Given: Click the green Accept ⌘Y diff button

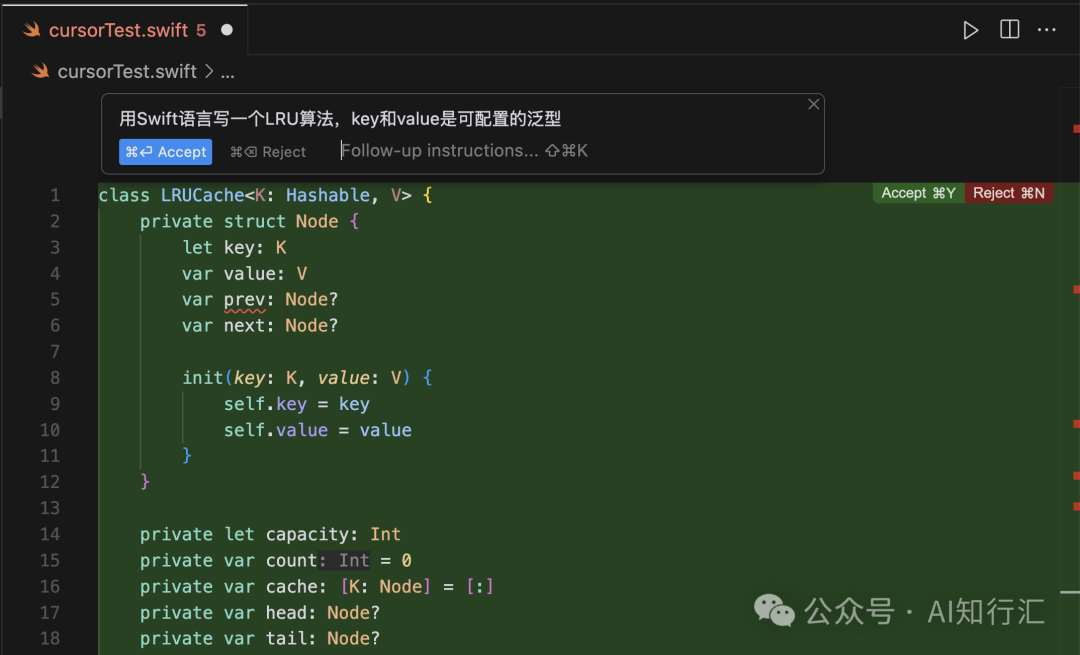Looking at the screenshot, I should (x=917, y=192).
